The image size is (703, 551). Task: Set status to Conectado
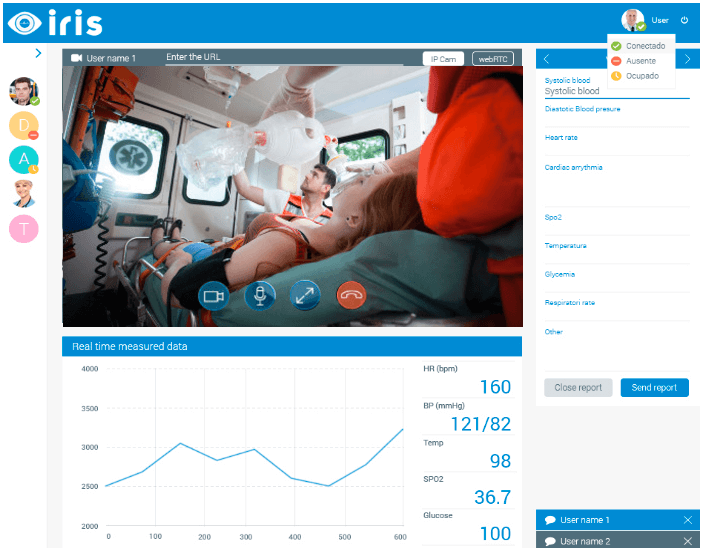[x=644, y=46]
